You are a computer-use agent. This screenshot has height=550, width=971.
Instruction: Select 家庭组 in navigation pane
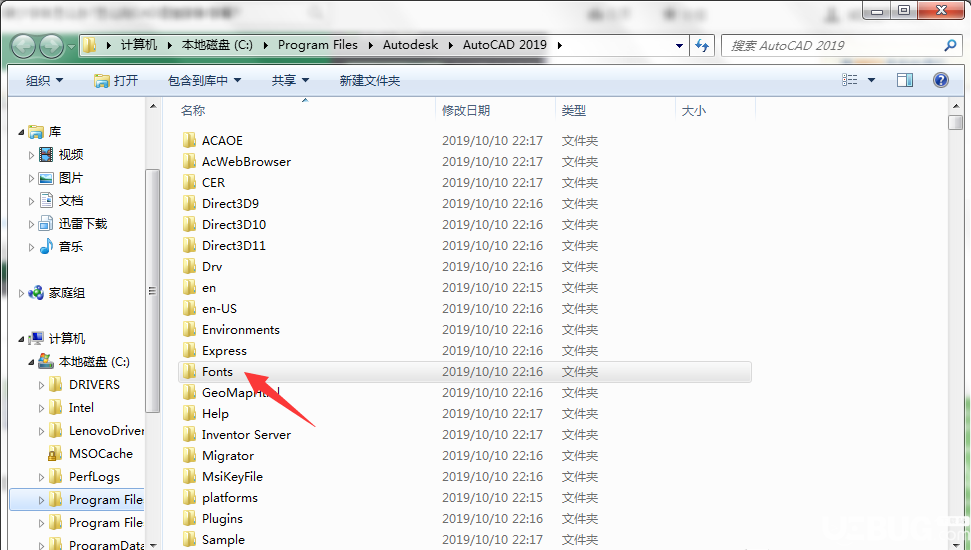[x=67, y=293]
